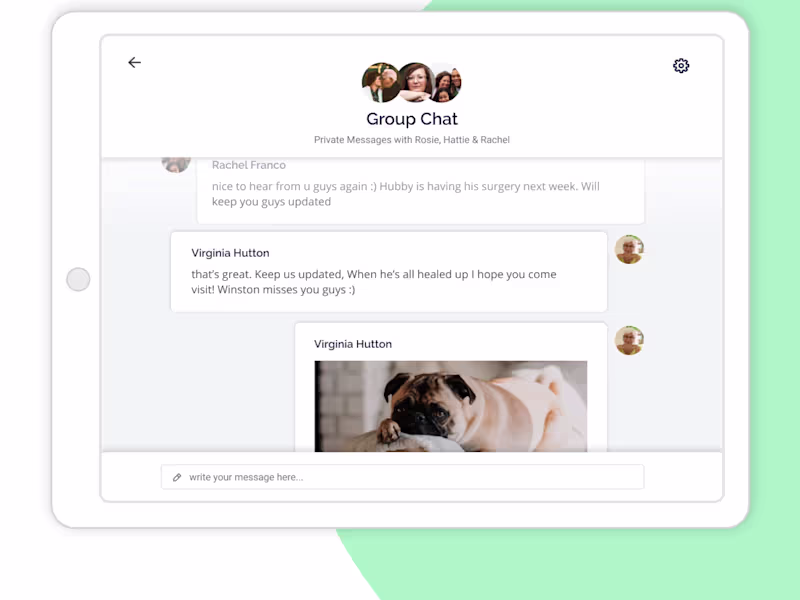
Task: Click the 'Group Chat' title
Action: [x=412, y=119]
